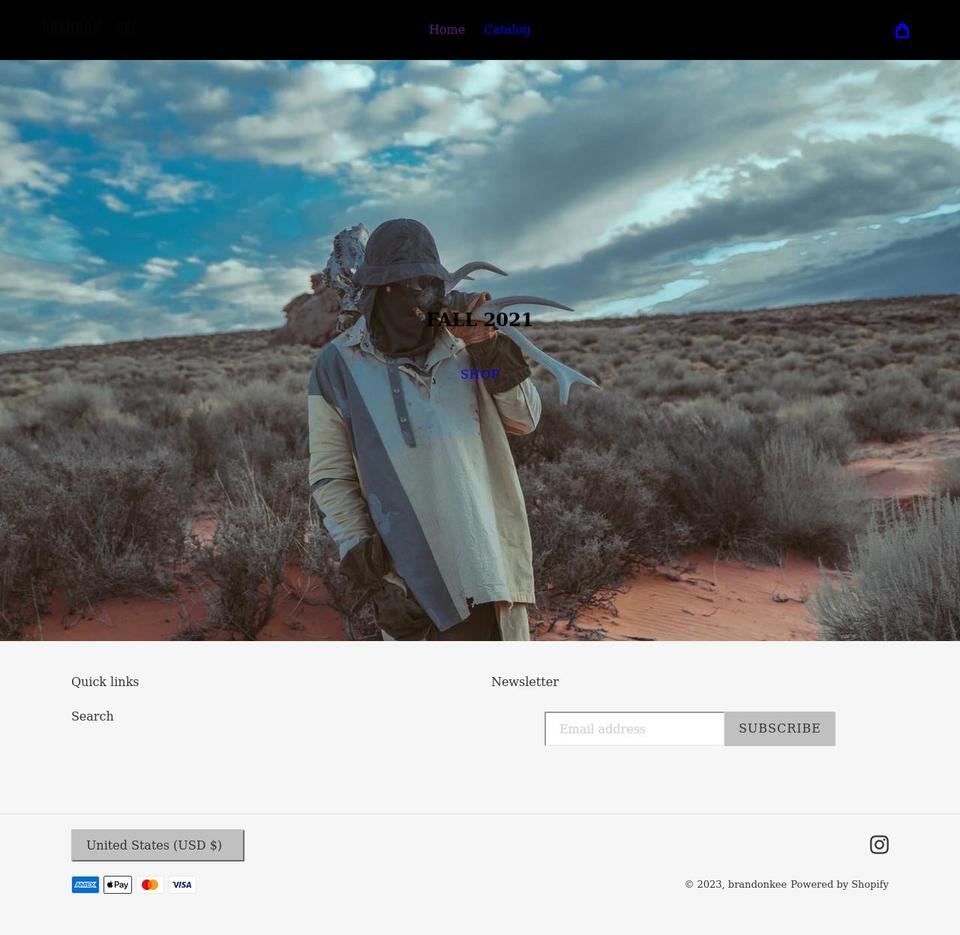Screen dimensions: 960x935
Task: Open the Instagram social icon
Action: pos(879,844)
